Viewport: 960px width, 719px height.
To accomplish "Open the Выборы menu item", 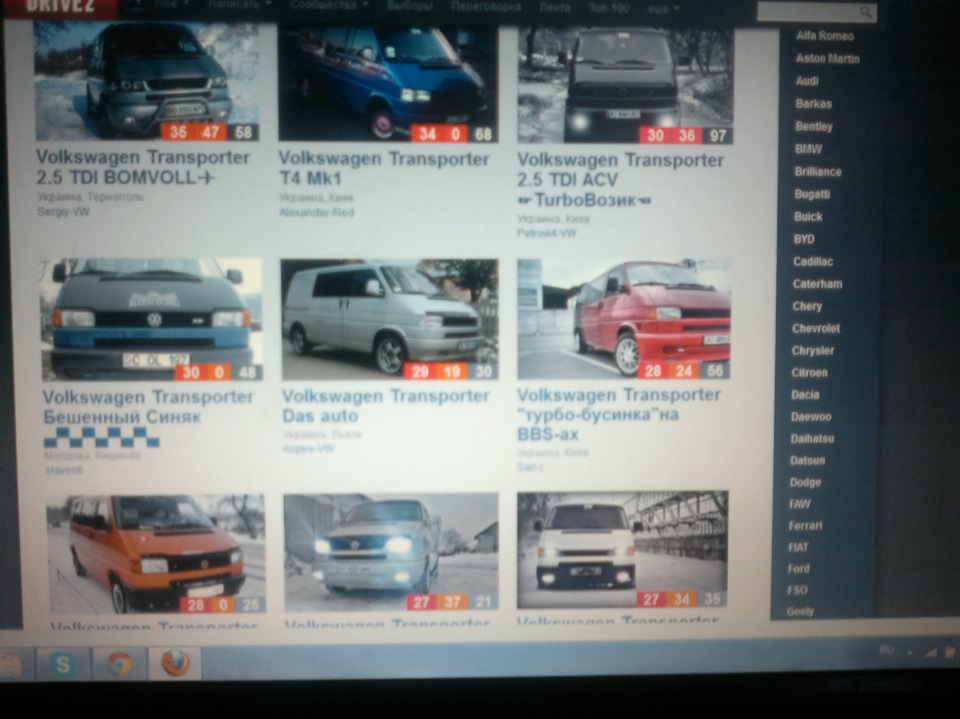I will click(410, 7).
